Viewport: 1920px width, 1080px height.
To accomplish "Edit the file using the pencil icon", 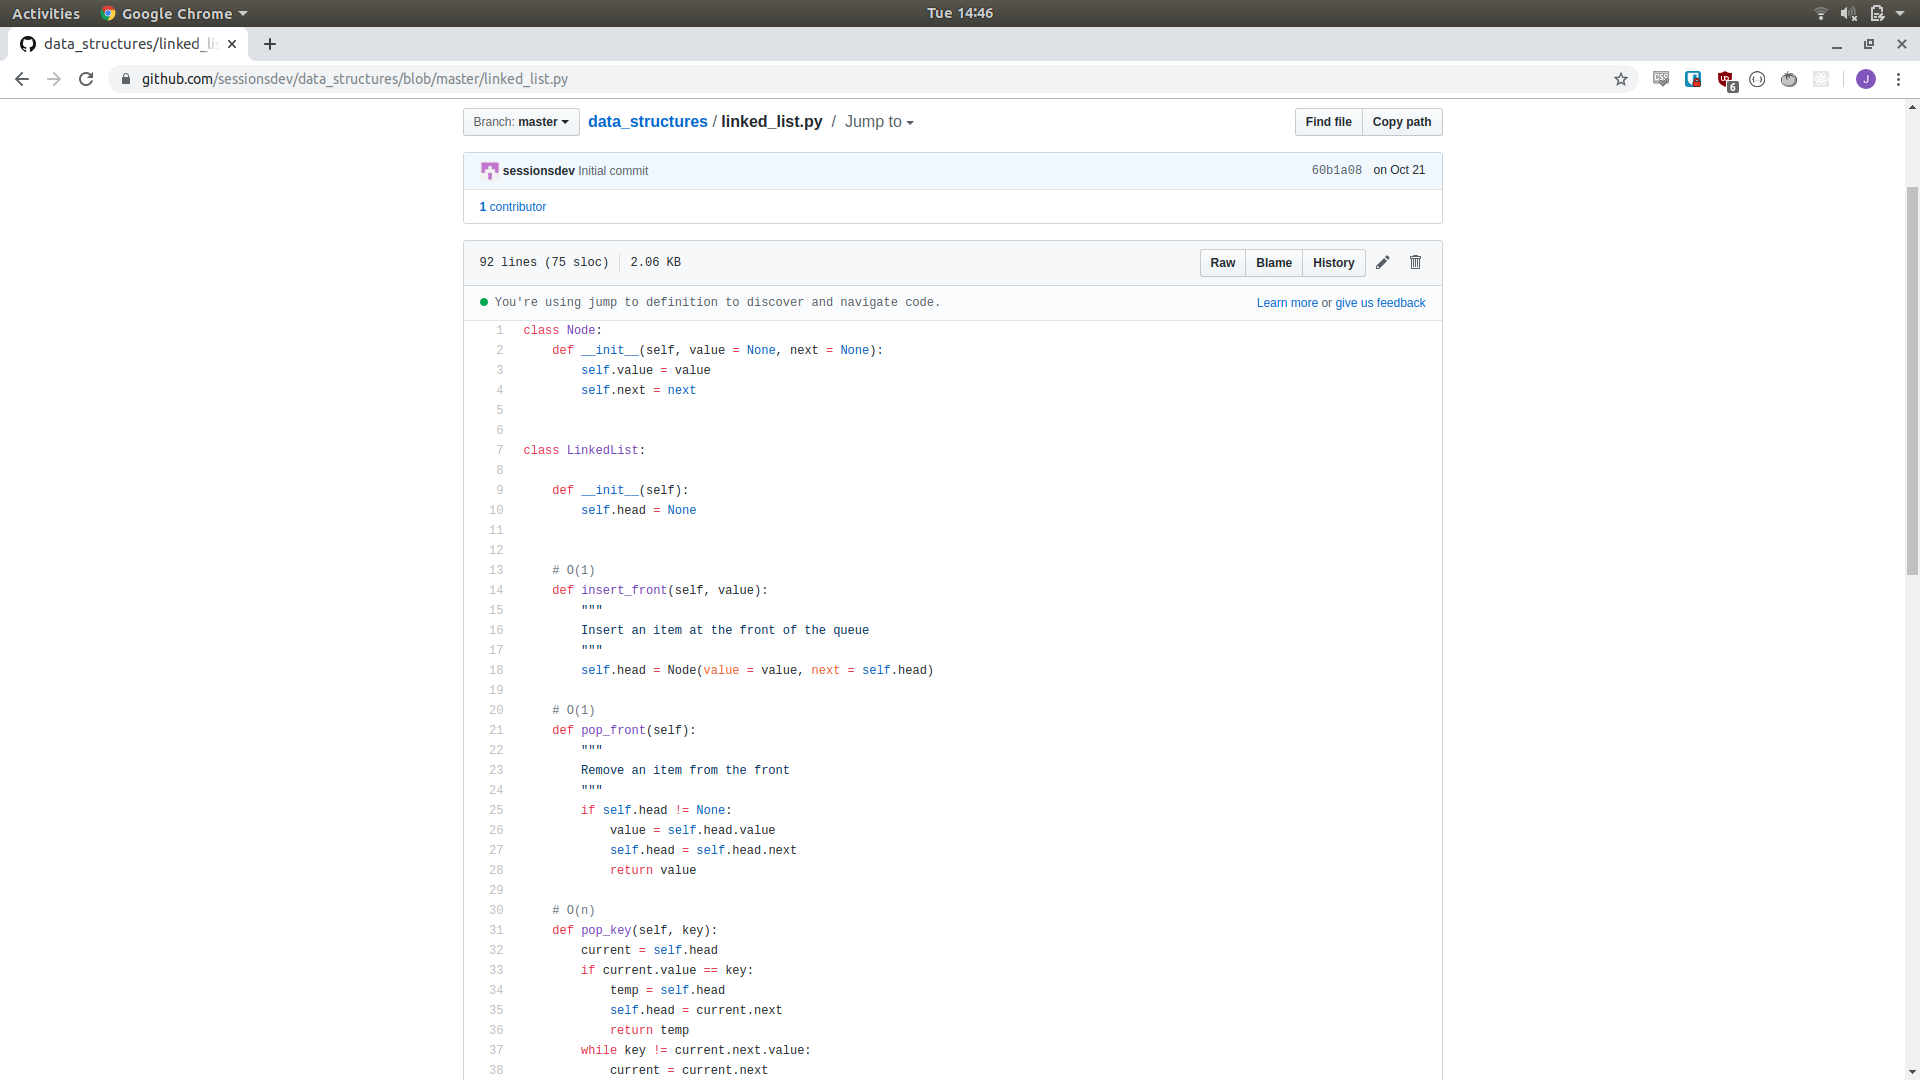I will click(1383, 262).
